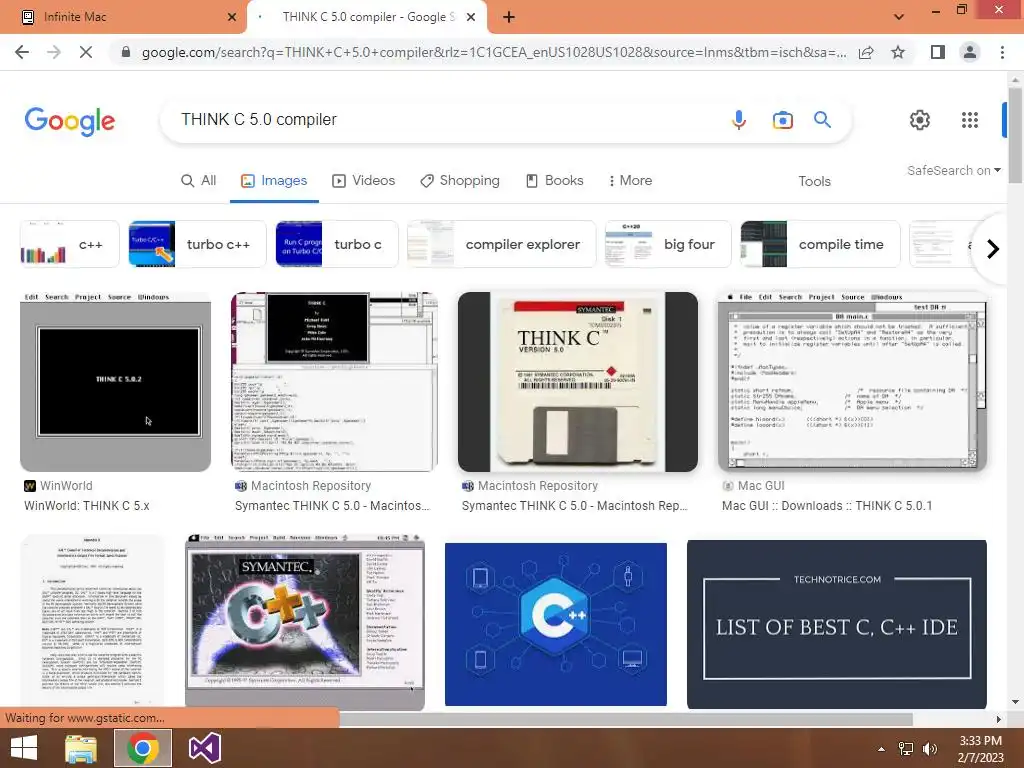The image size is (1024, 768).
Task: Open the WinWorld: THINK C 5.x link
Action: [87, 506]
